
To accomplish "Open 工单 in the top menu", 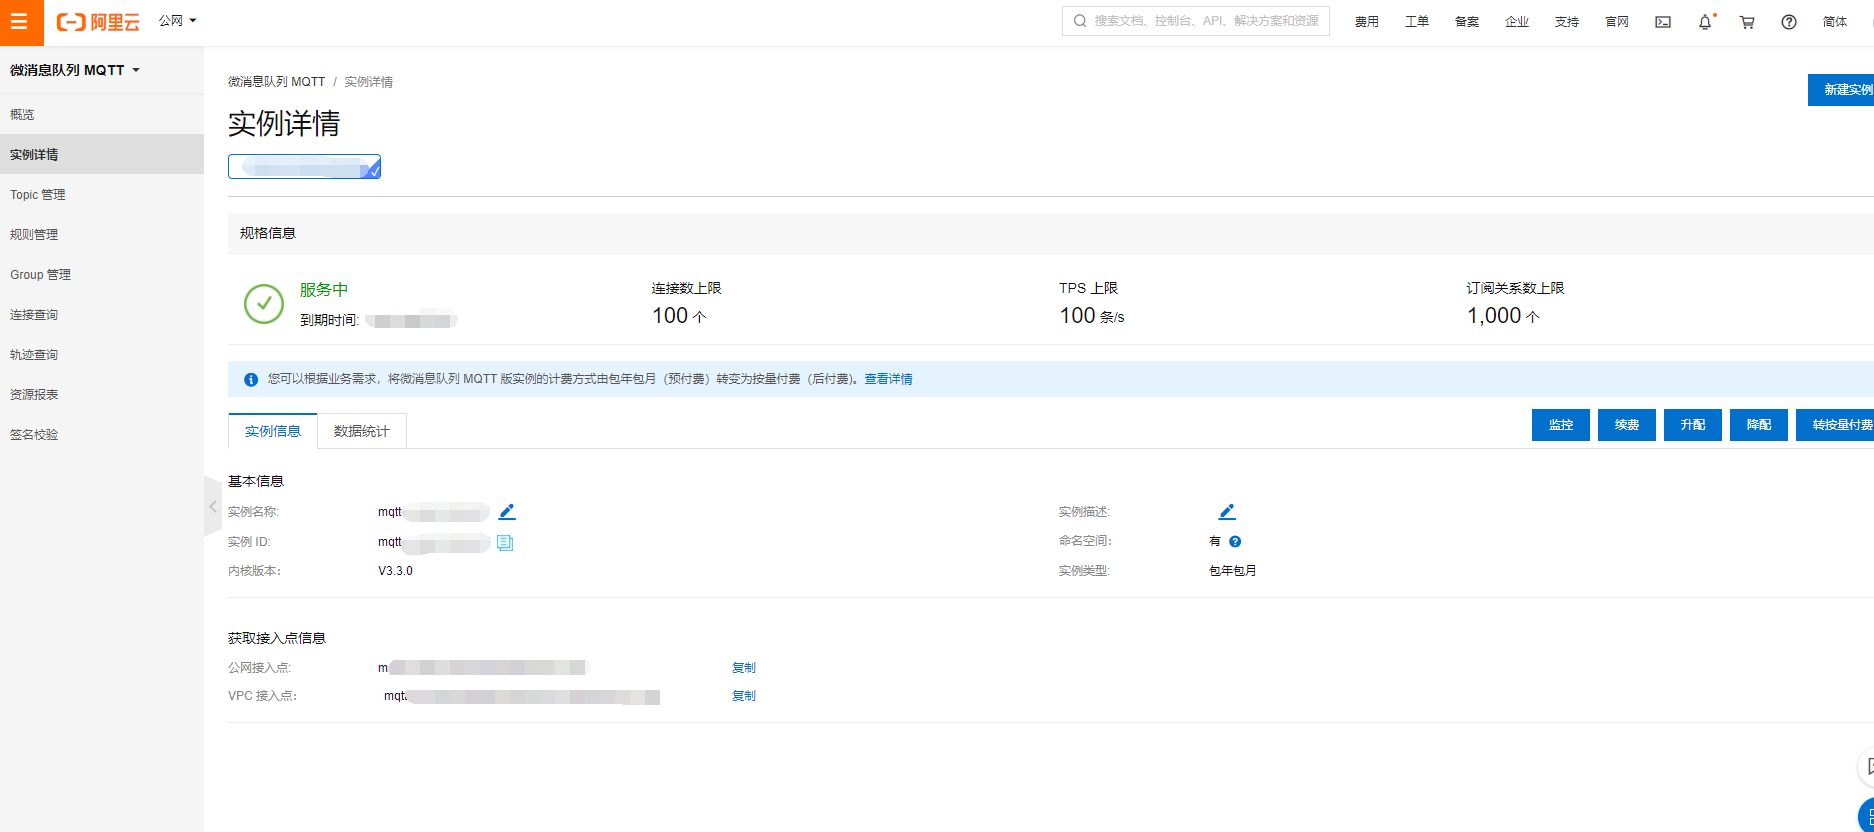I will [1417, 22].
